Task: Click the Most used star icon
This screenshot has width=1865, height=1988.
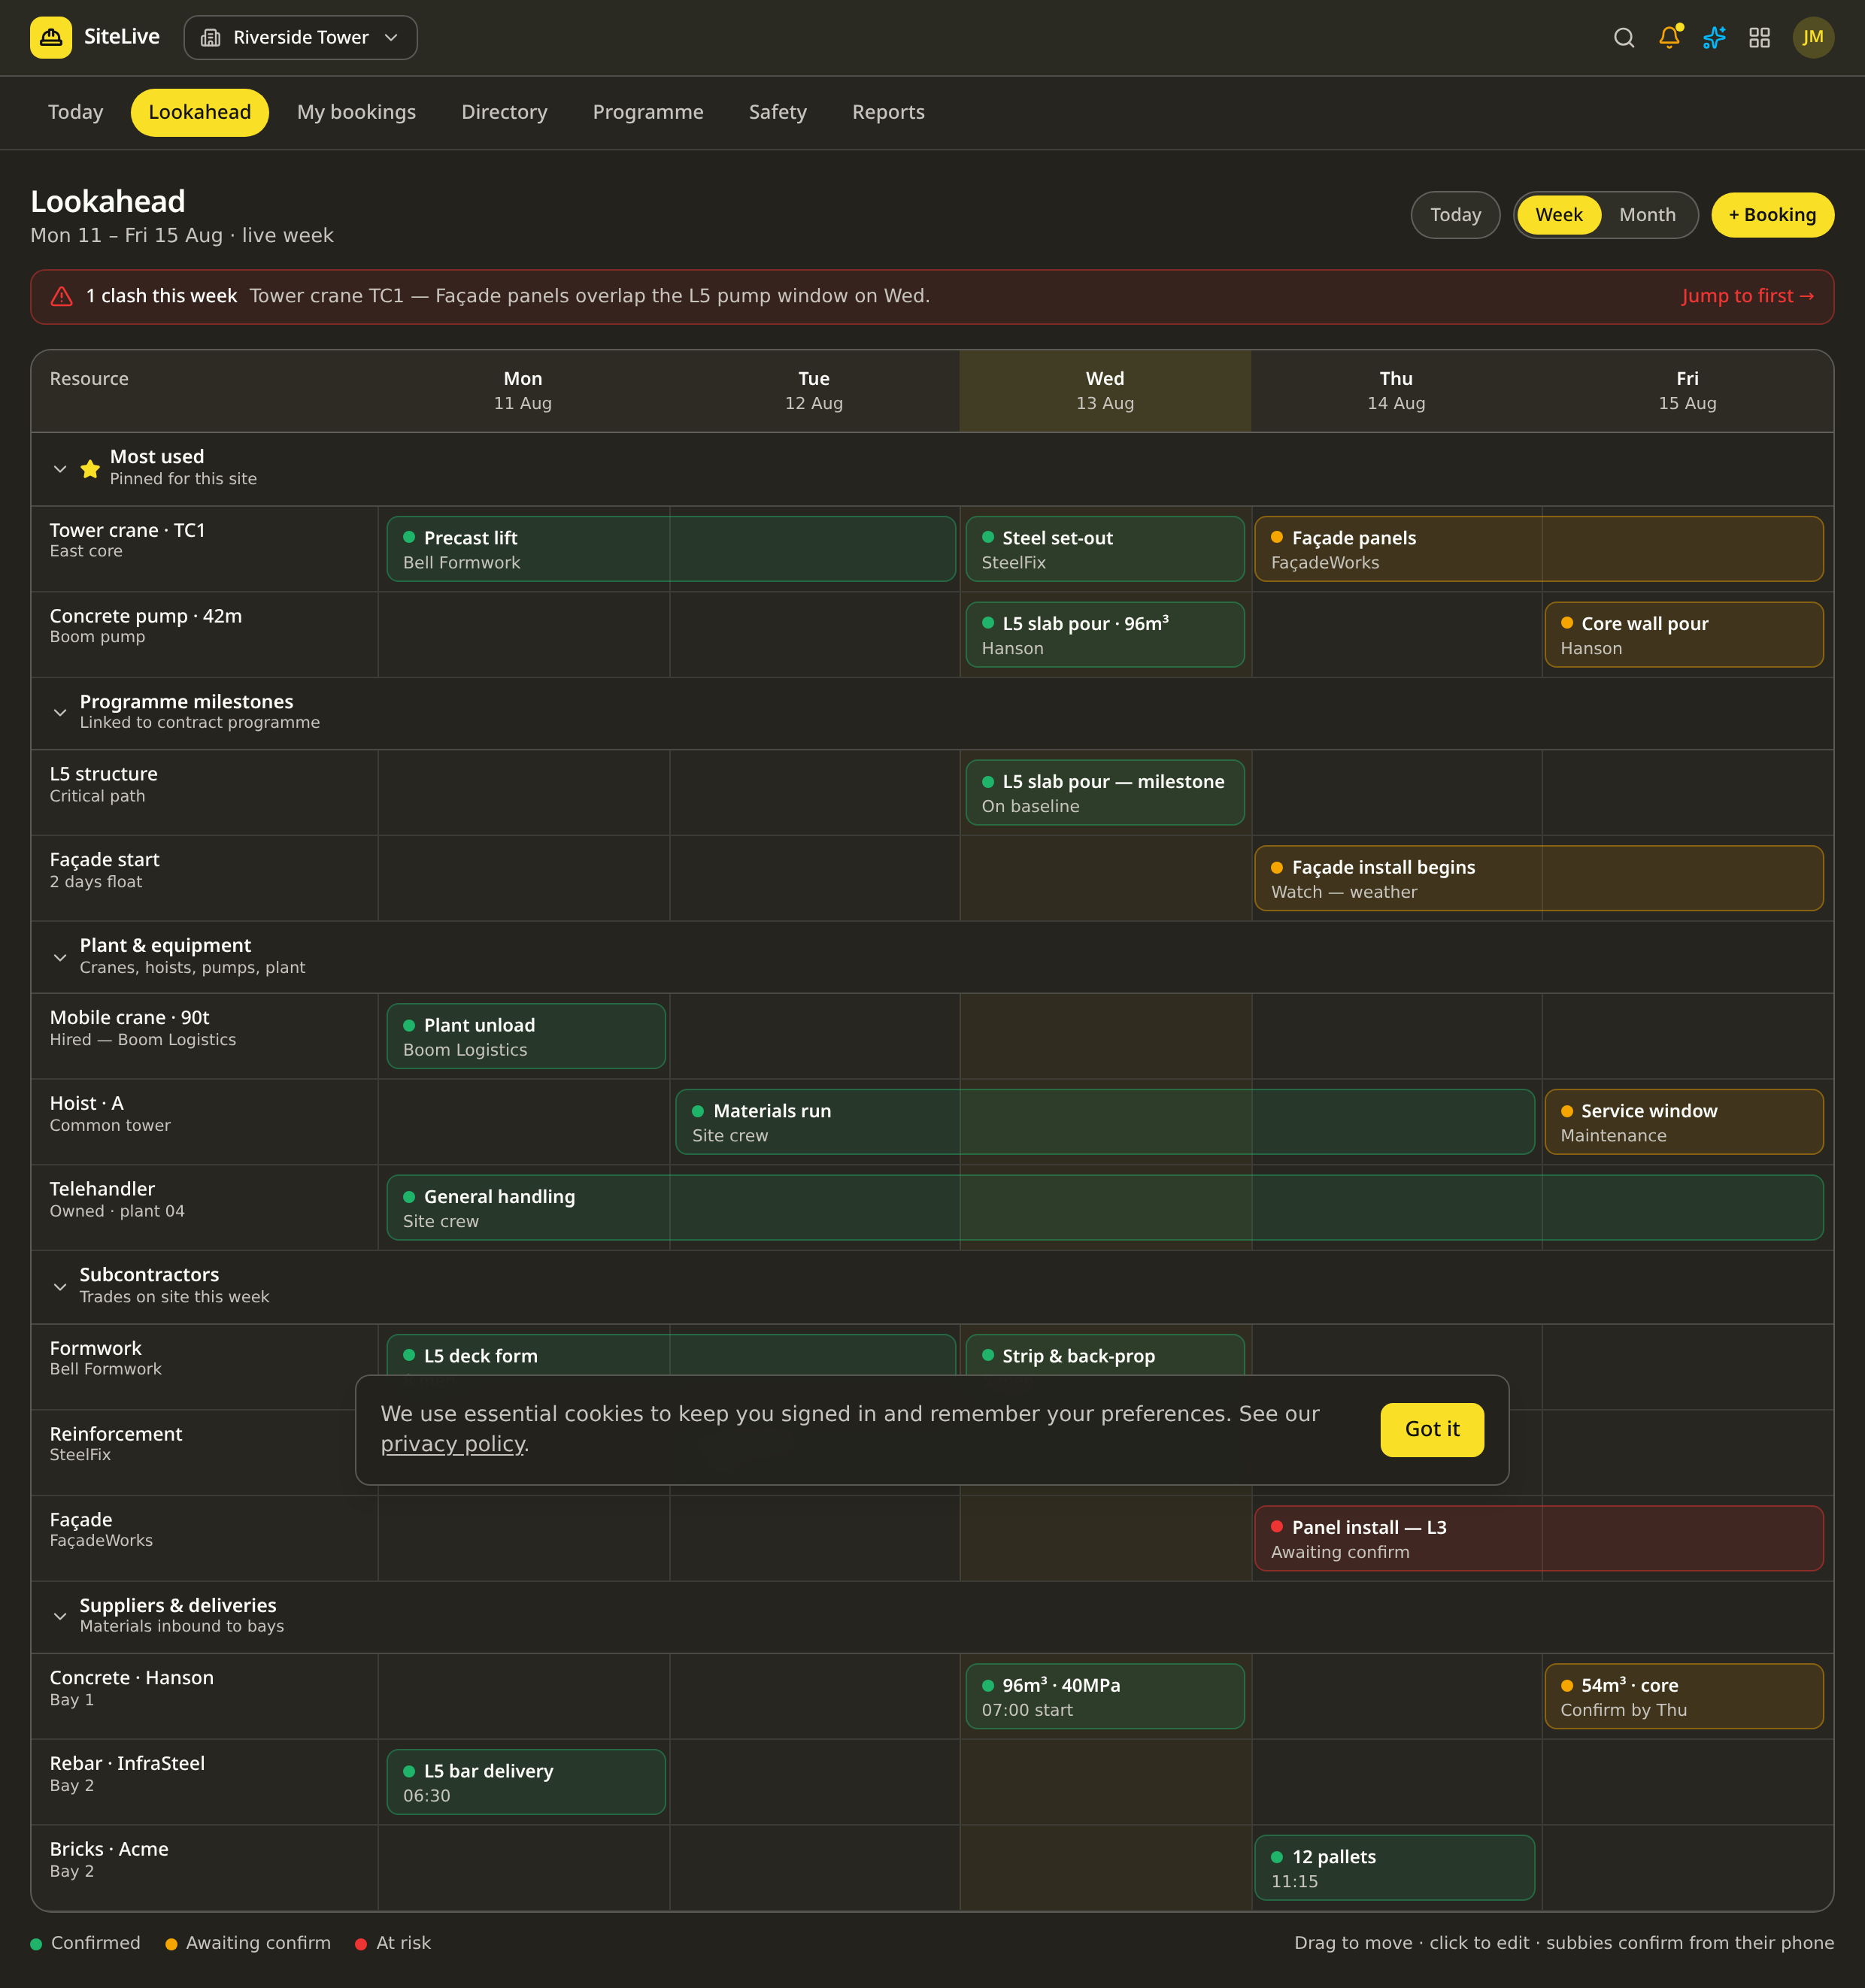Action: [90, 468]
